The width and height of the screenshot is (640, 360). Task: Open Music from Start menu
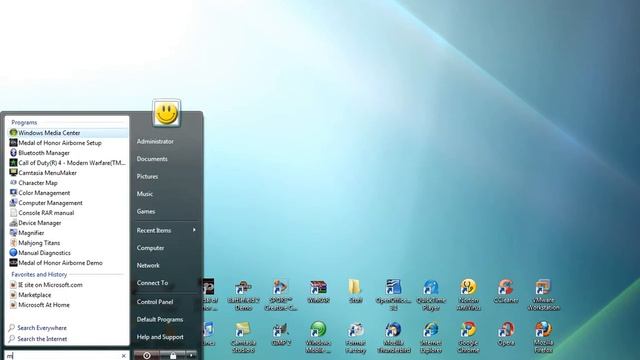click(x=145, y=194)
